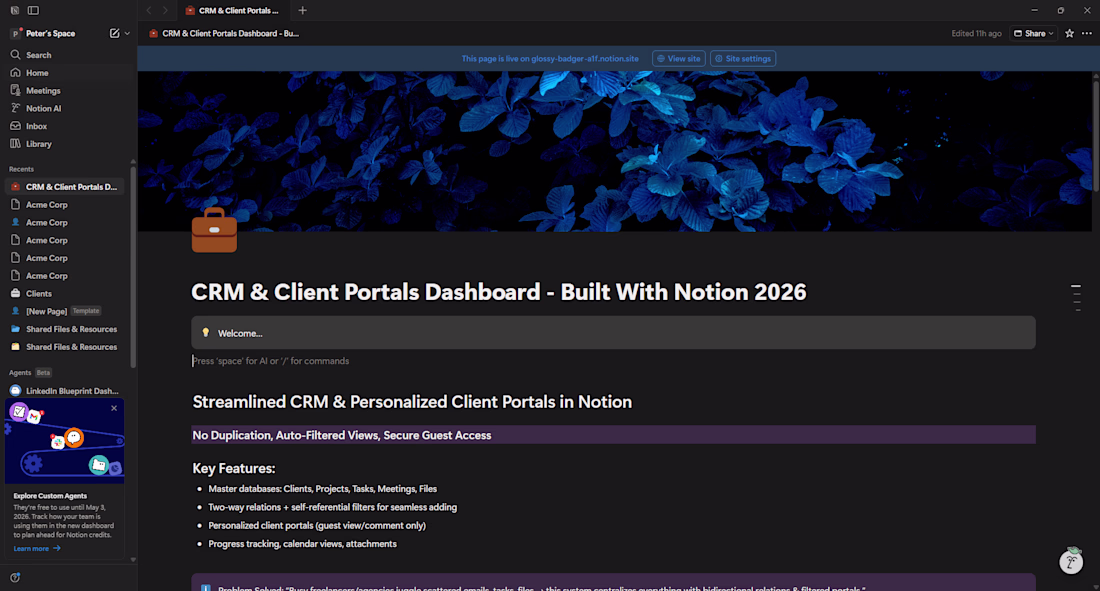Click the Notion logo in the title bar
1100x591 pixels.
(x=15, y=11)
